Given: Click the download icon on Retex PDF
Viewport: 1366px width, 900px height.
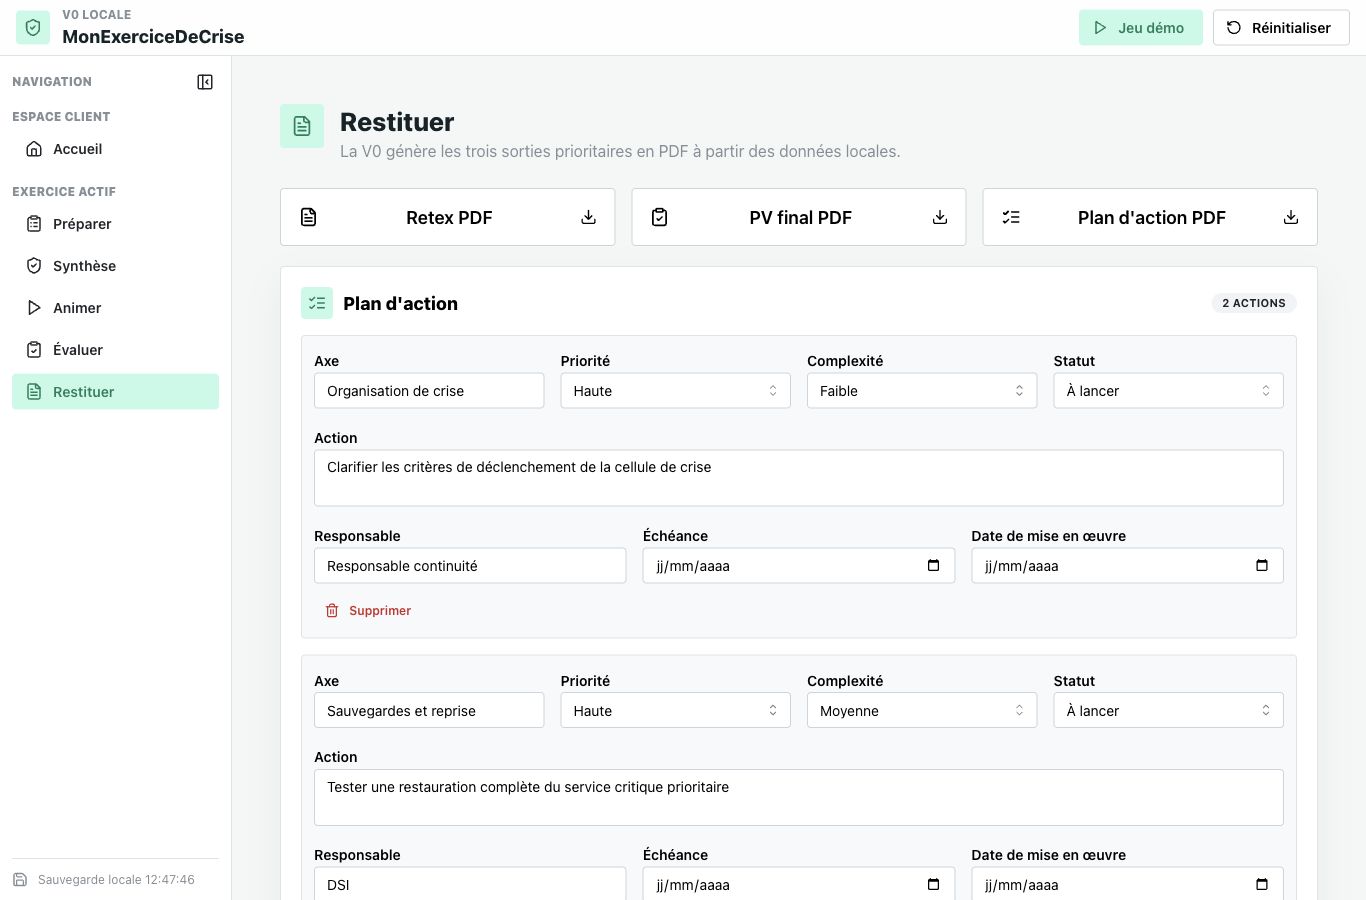Looking at the screenshot, I should 589,217.
